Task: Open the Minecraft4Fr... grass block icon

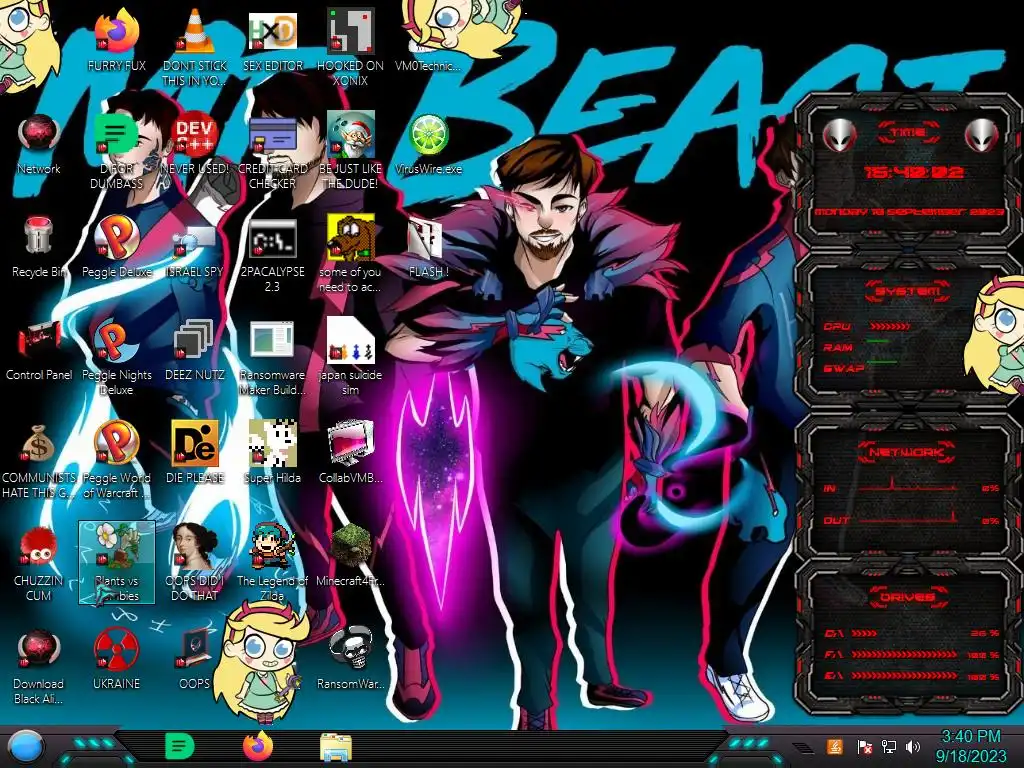Action: pos(350,547)
